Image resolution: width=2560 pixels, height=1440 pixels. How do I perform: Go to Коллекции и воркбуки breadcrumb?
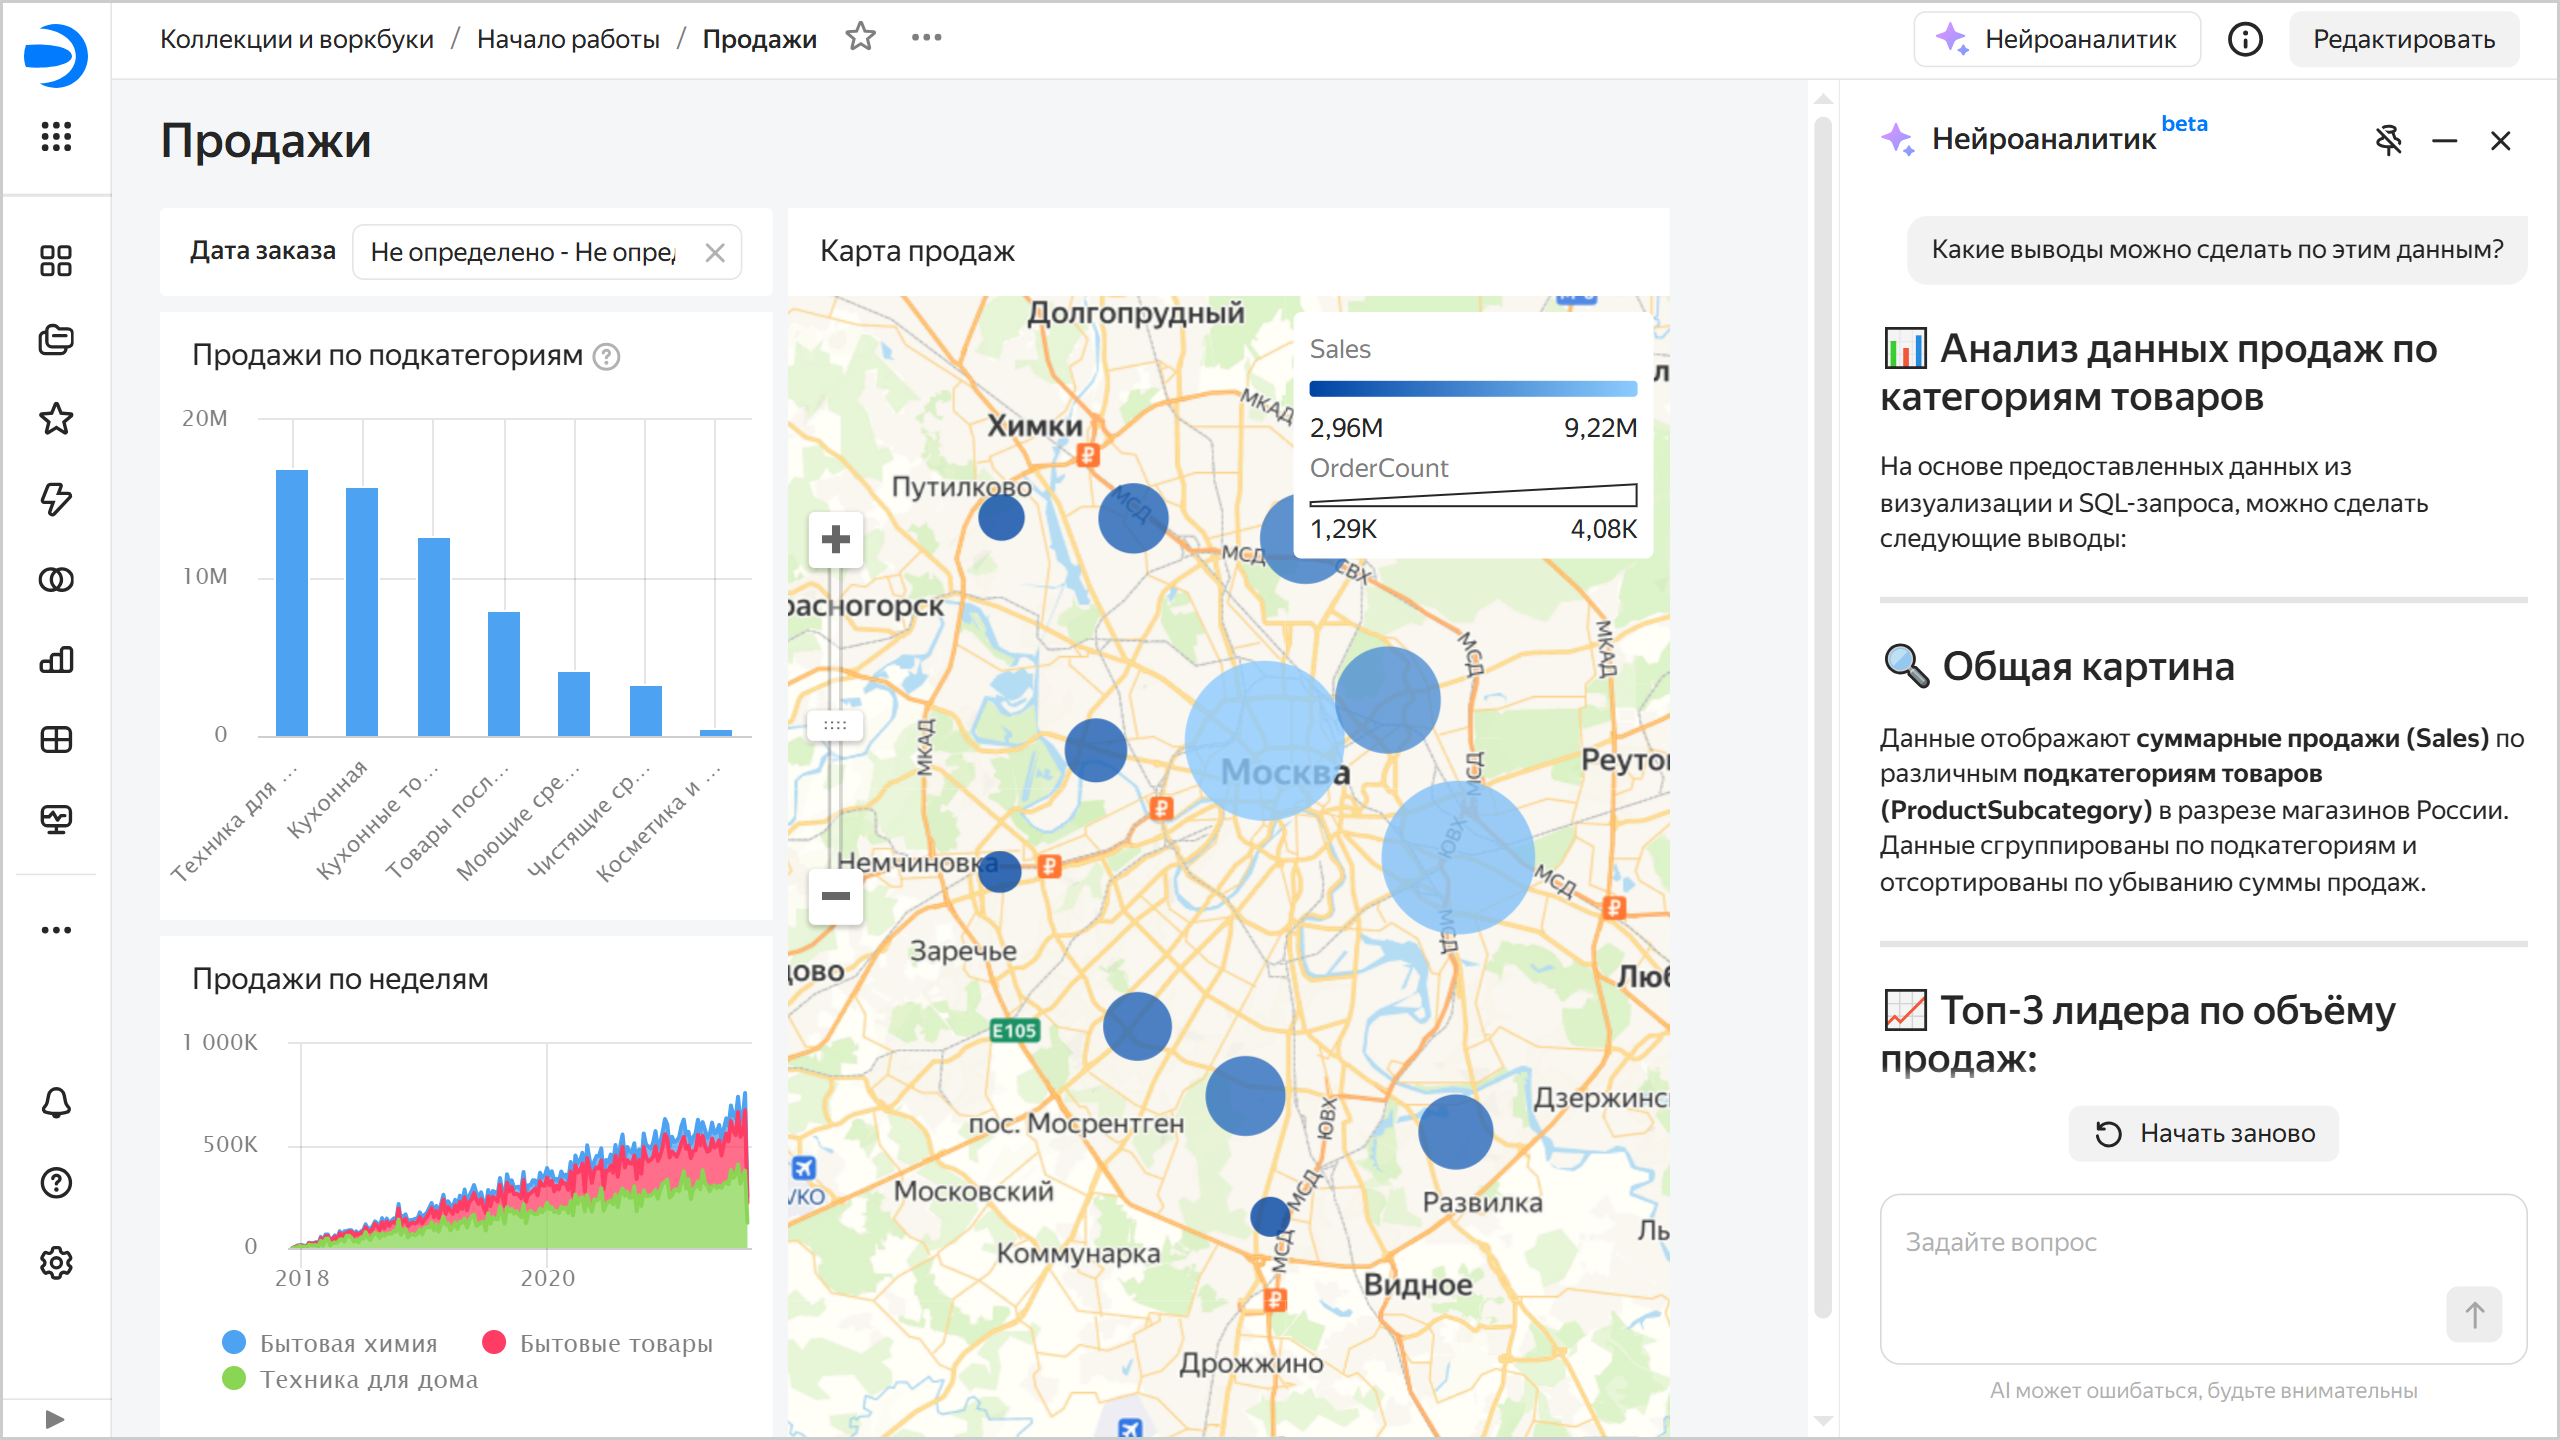pyautogui.click(x=297, y=39)
